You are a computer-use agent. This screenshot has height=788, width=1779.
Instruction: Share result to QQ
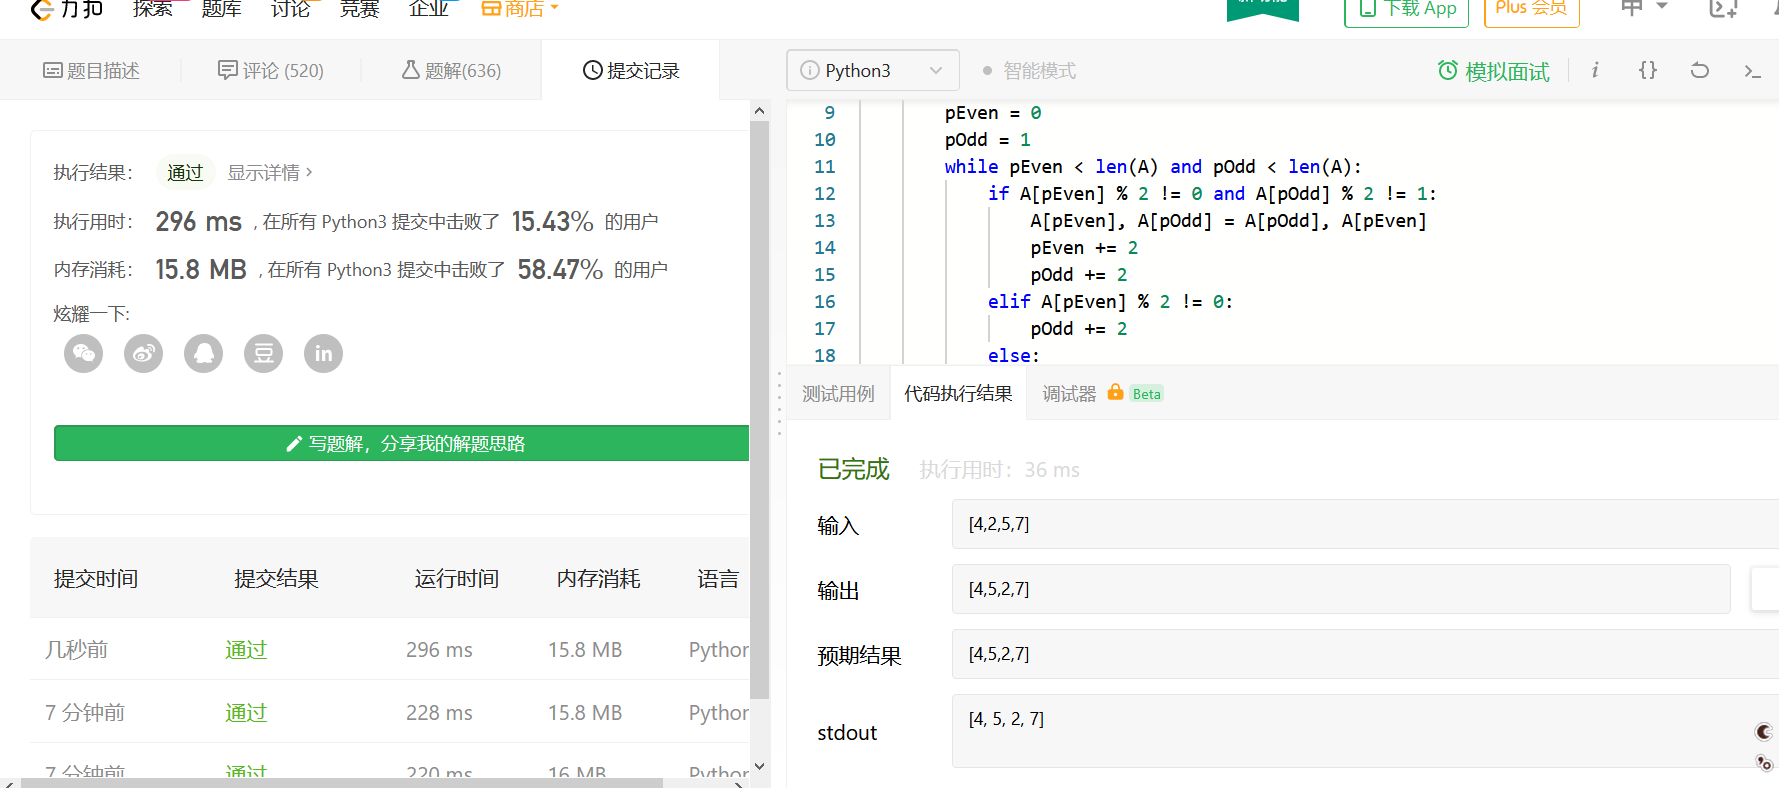204,353
